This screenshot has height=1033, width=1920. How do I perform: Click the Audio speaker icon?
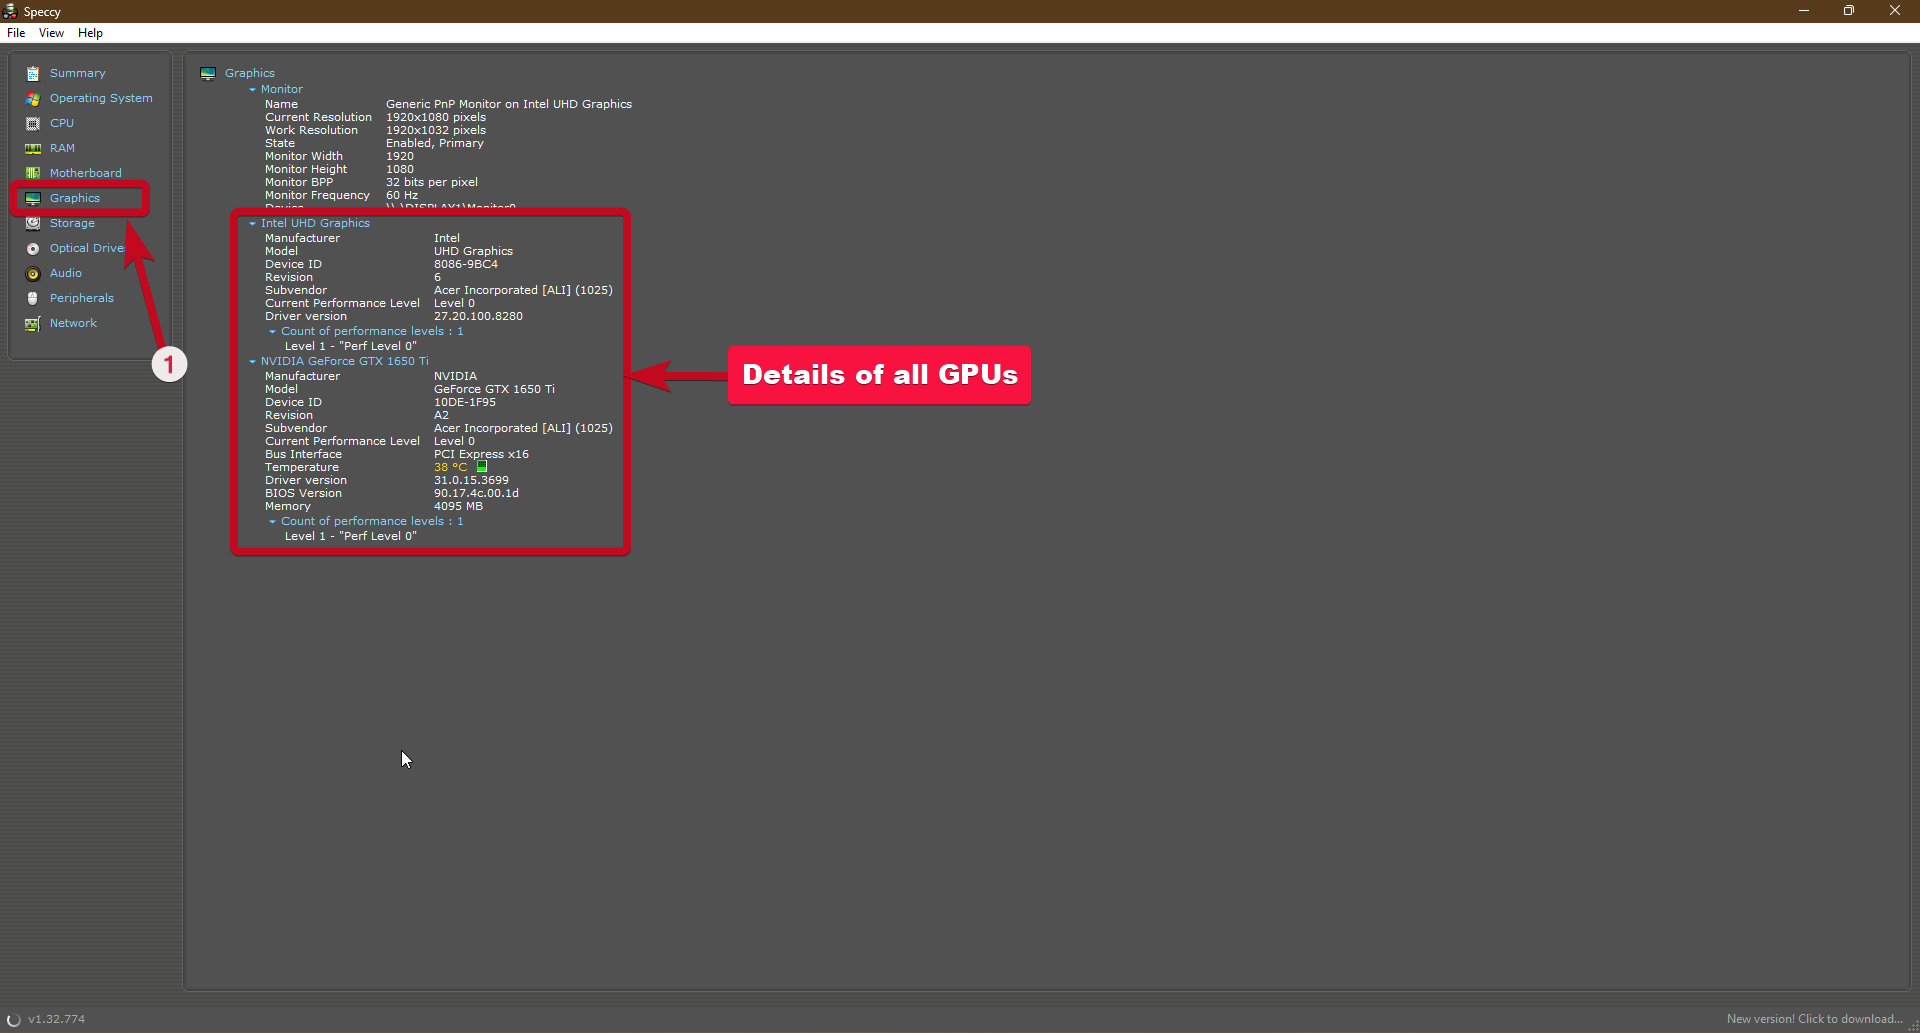(33, 273)
